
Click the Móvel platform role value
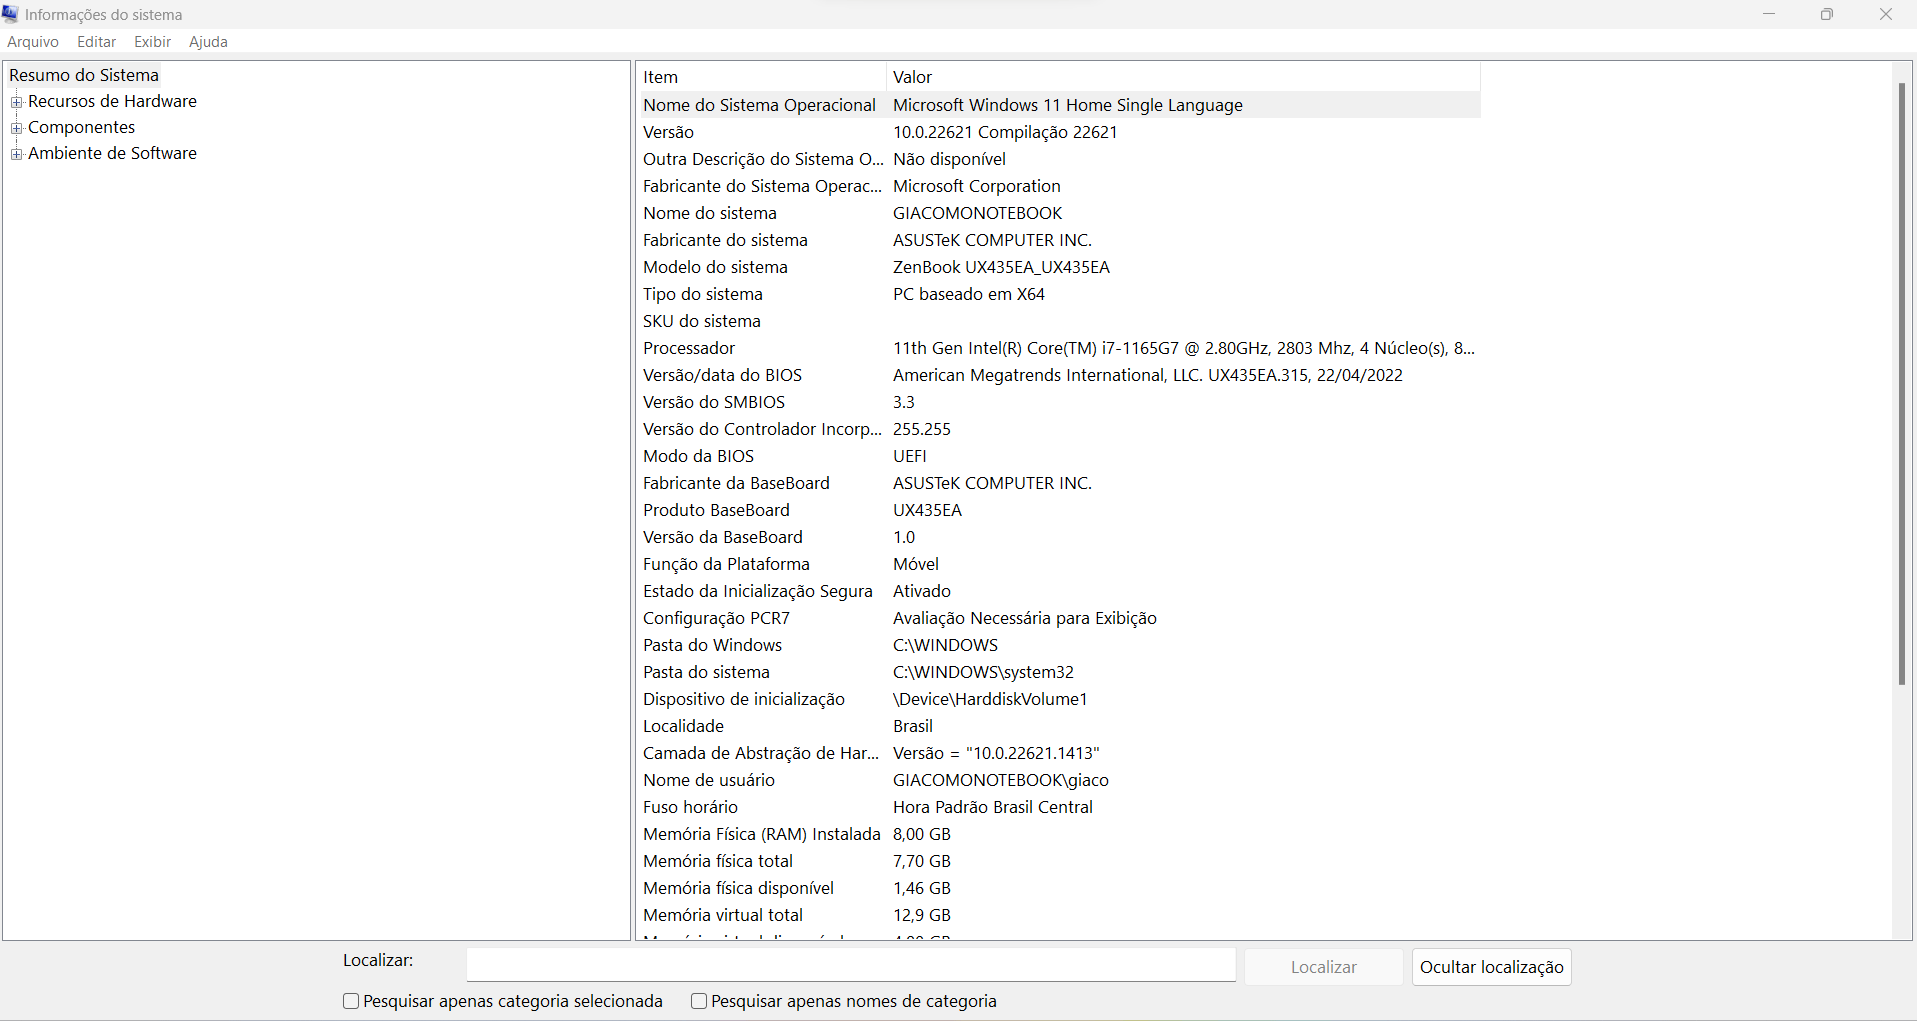click(x=916, y=564)
